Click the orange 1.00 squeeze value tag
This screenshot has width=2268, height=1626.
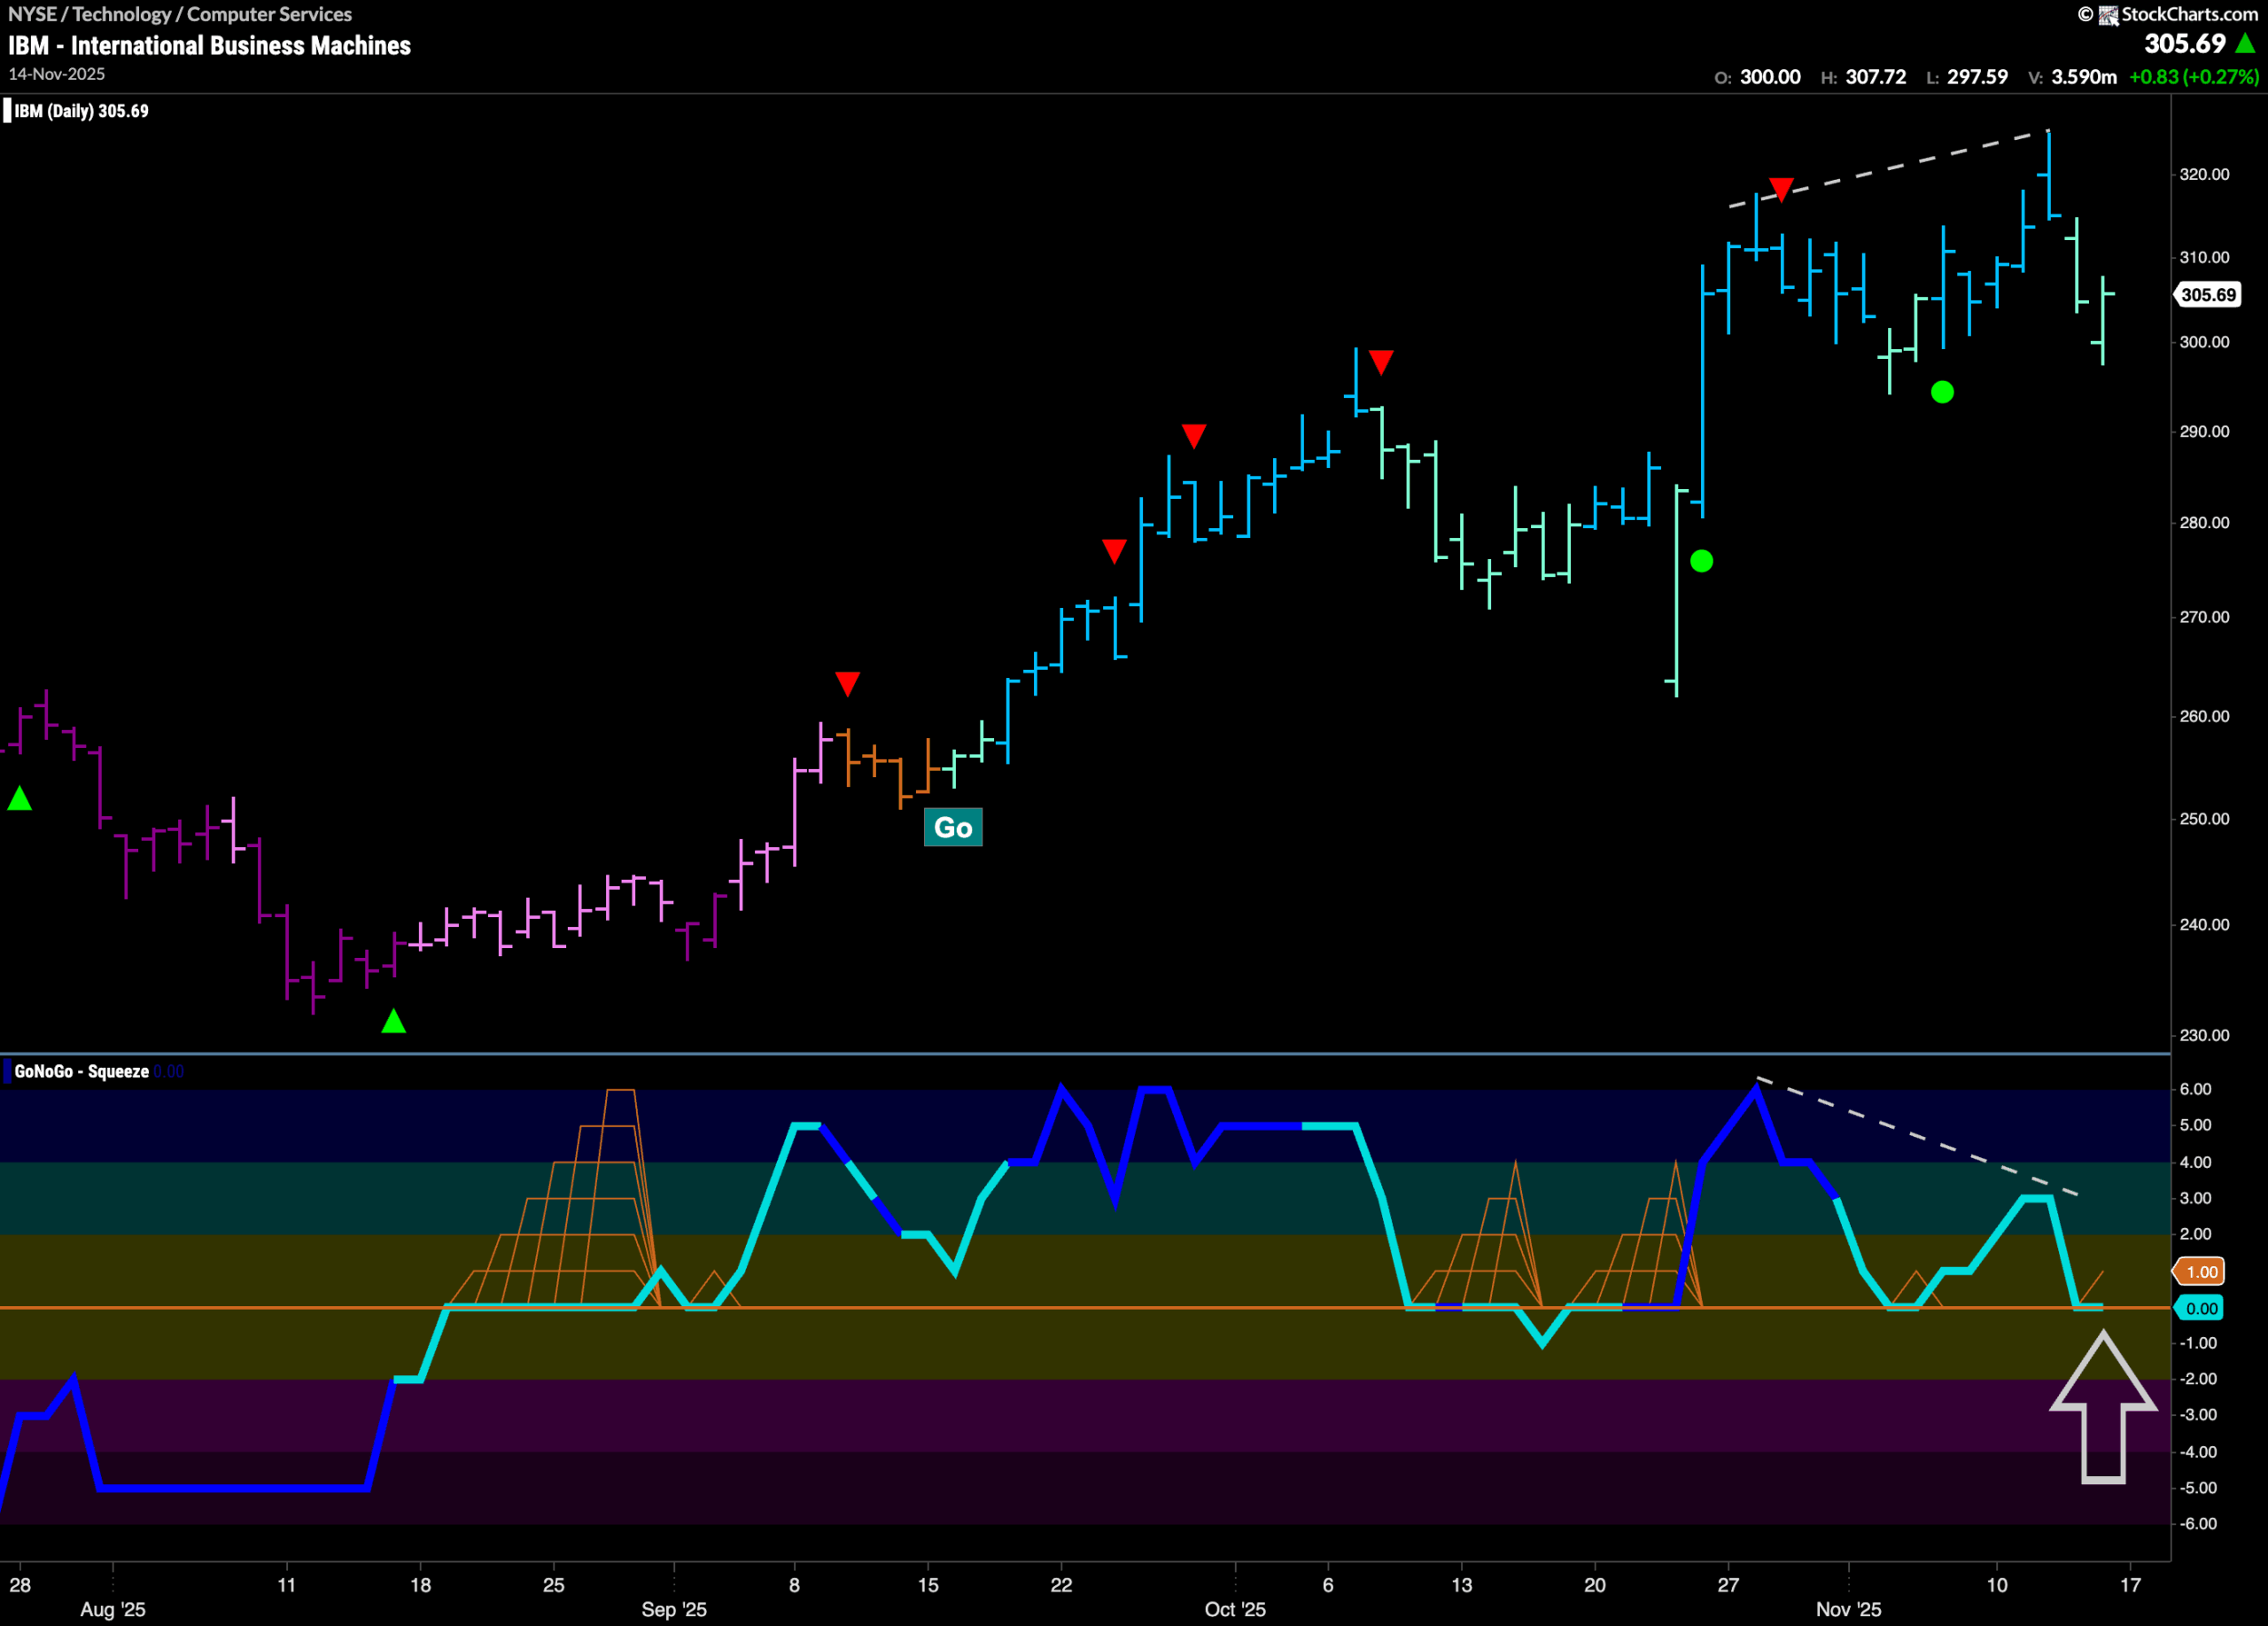click(2201, 1272)
